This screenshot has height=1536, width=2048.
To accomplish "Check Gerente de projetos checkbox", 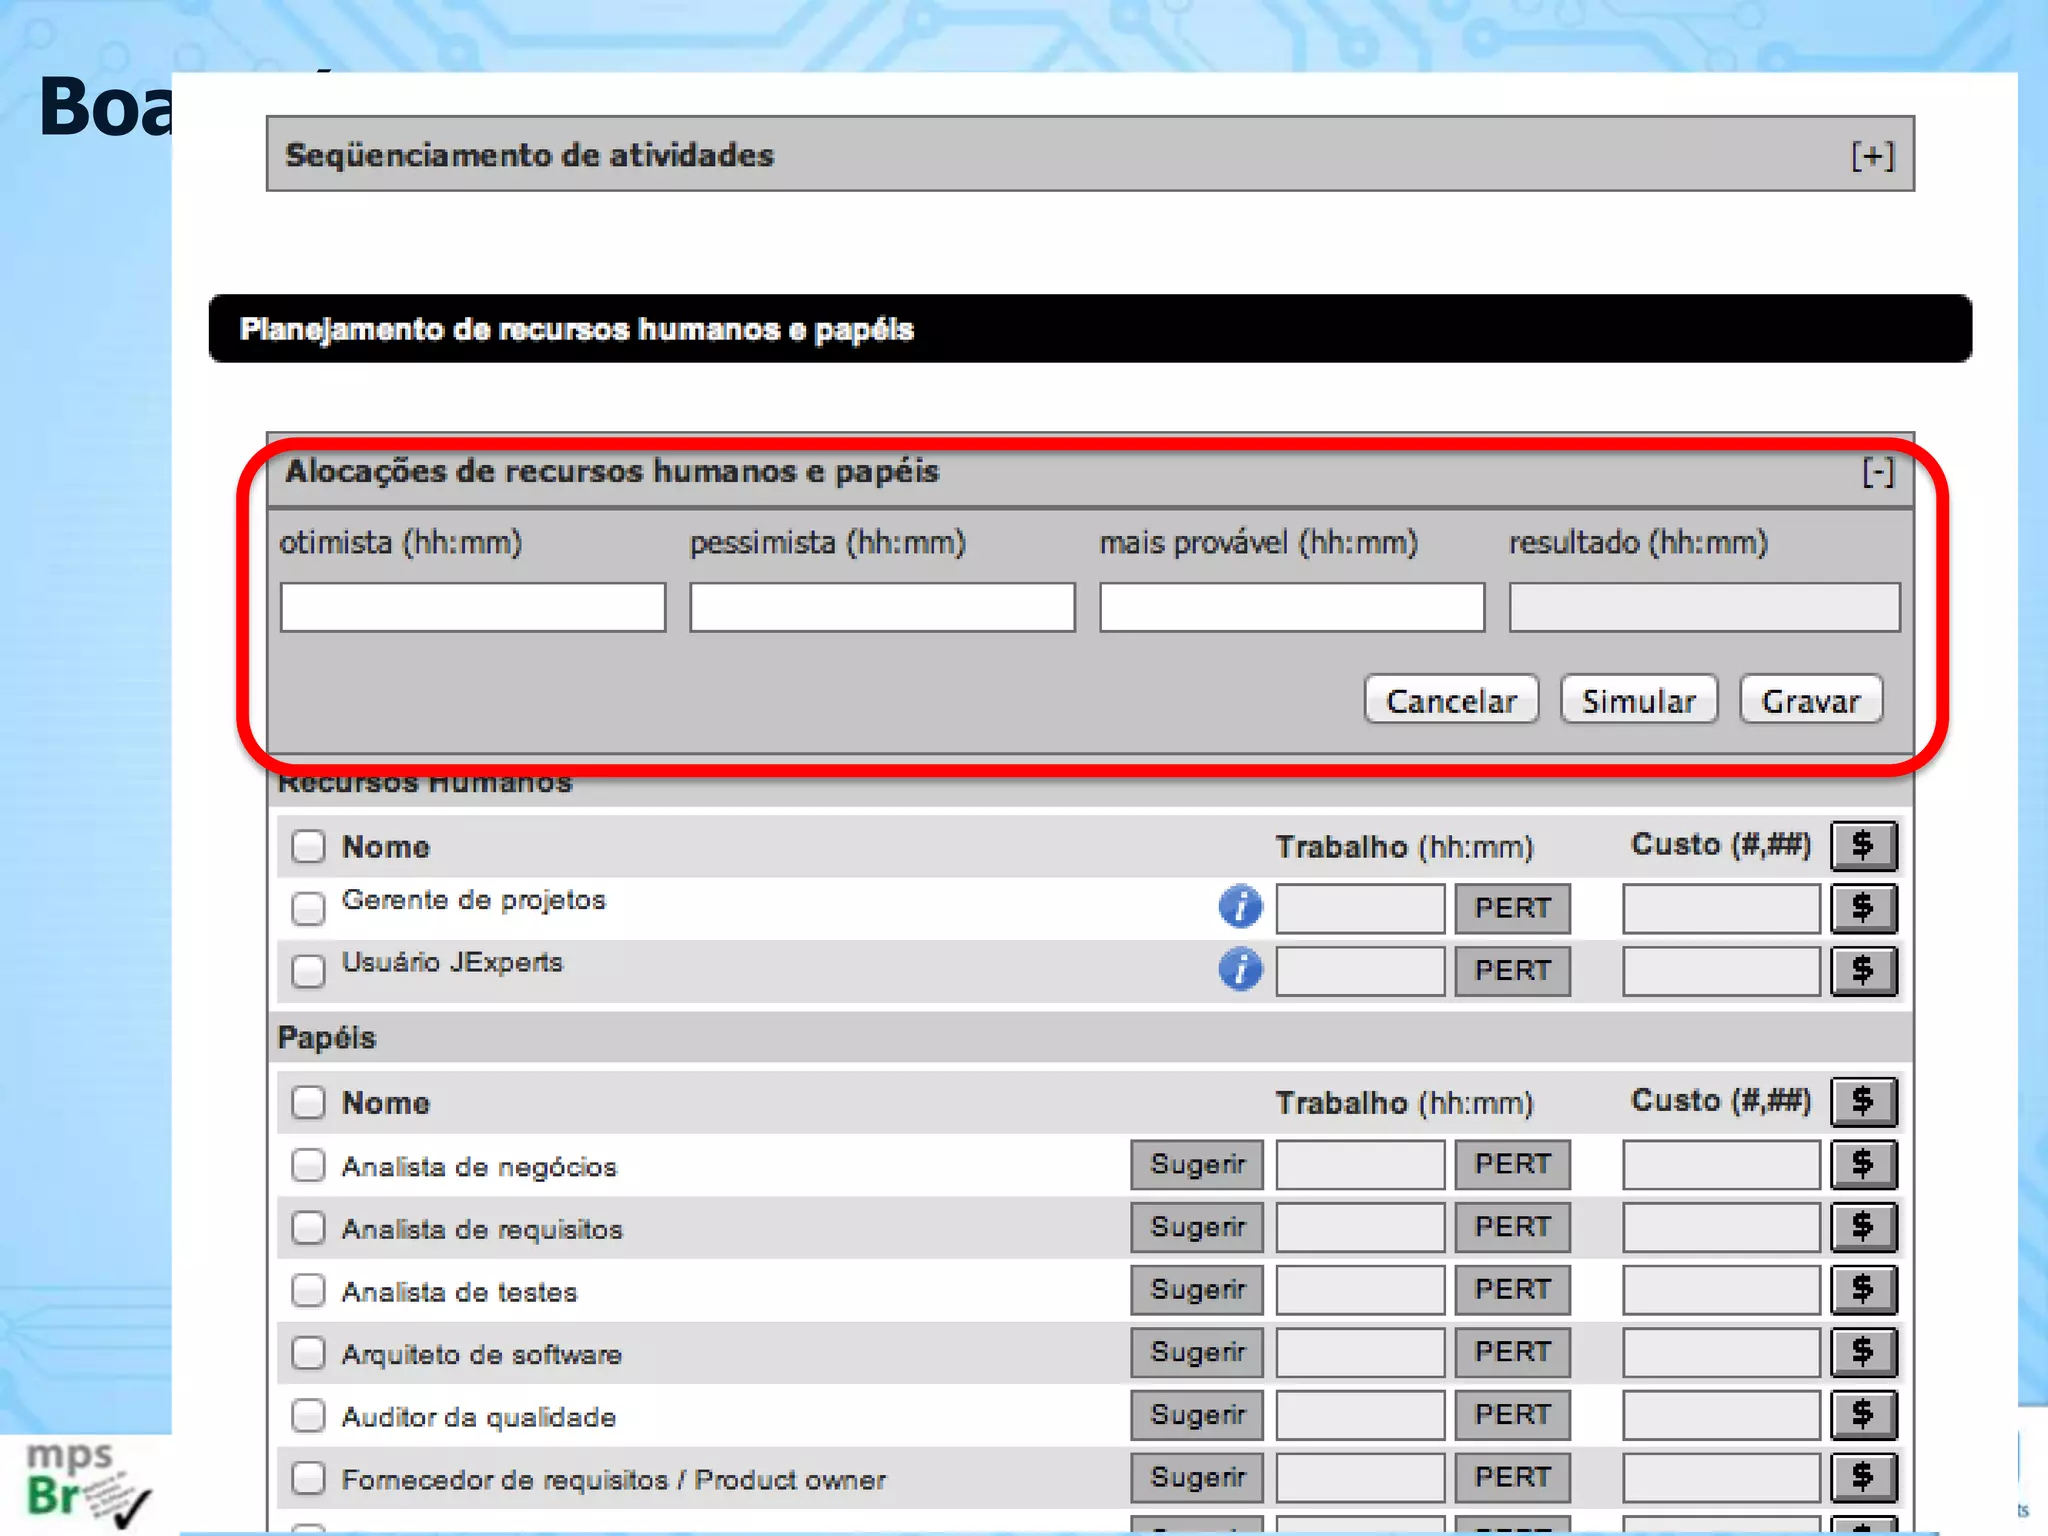I will pos(308,908).
